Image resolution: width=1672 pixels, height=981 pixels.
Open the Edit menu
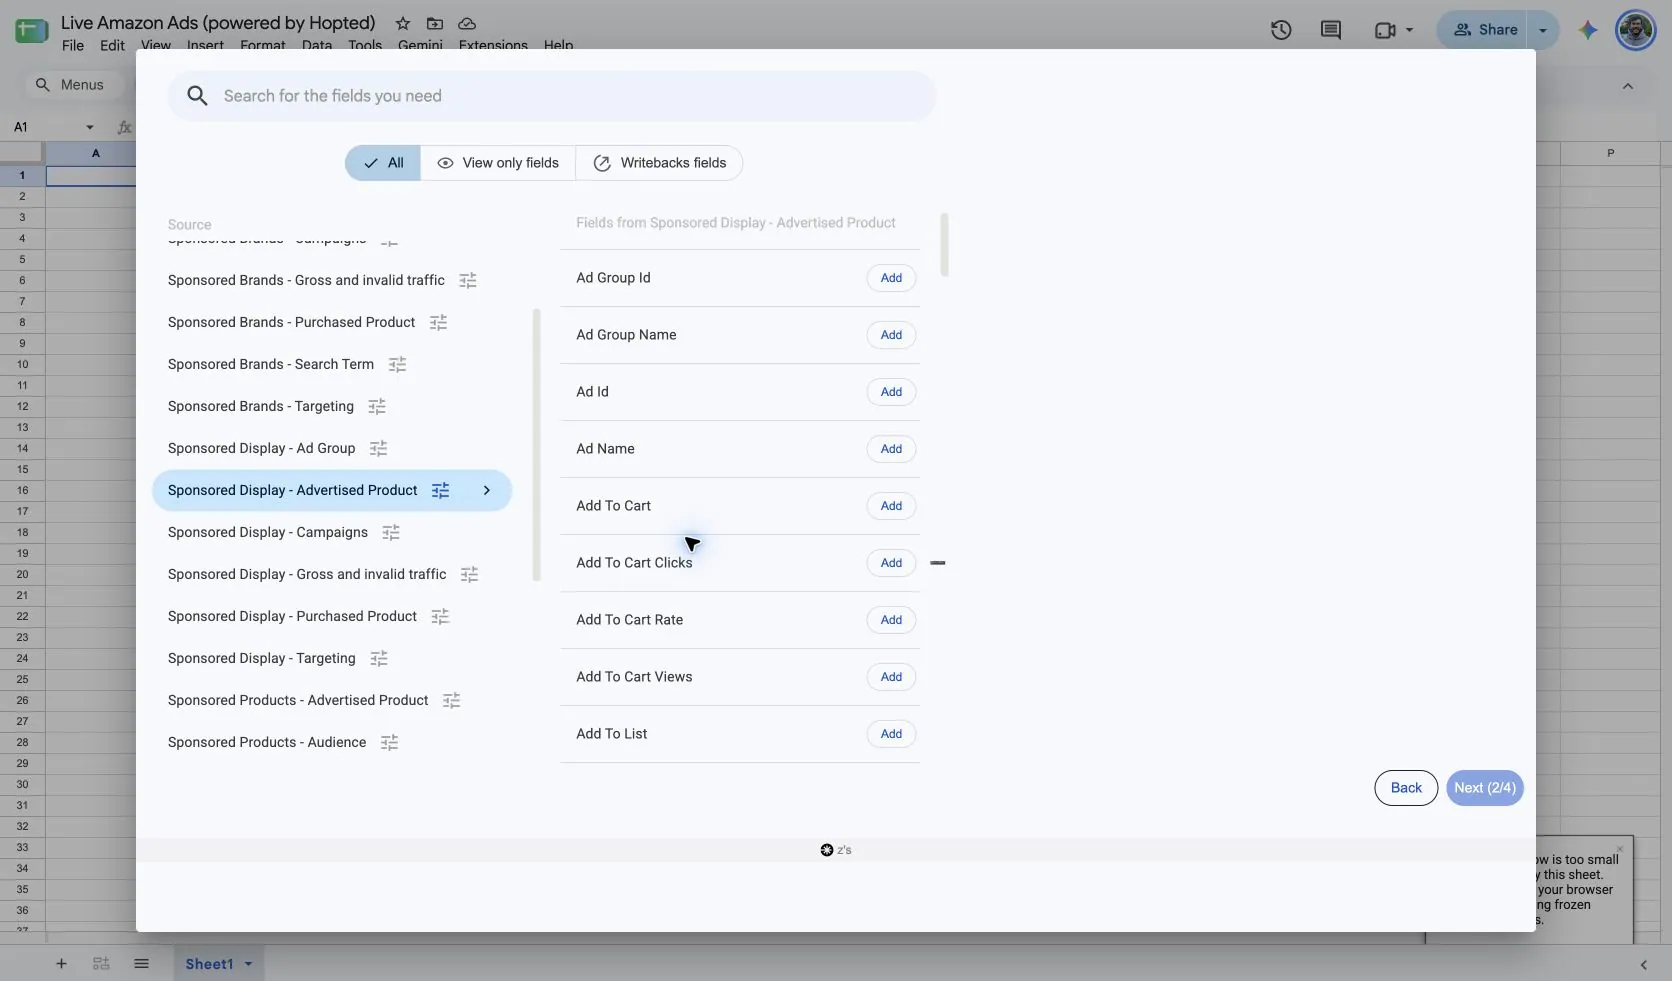pos(112,45)
